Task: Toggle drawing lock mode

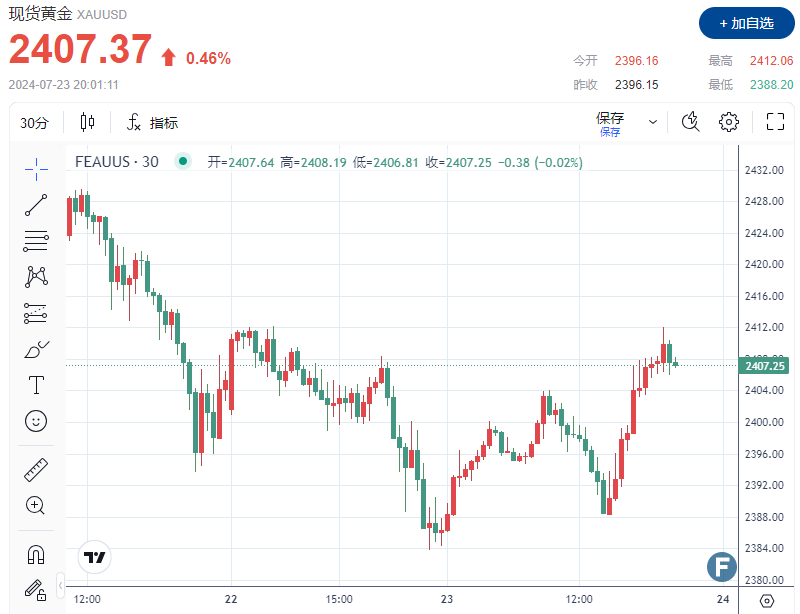Action: coord(36,590)
